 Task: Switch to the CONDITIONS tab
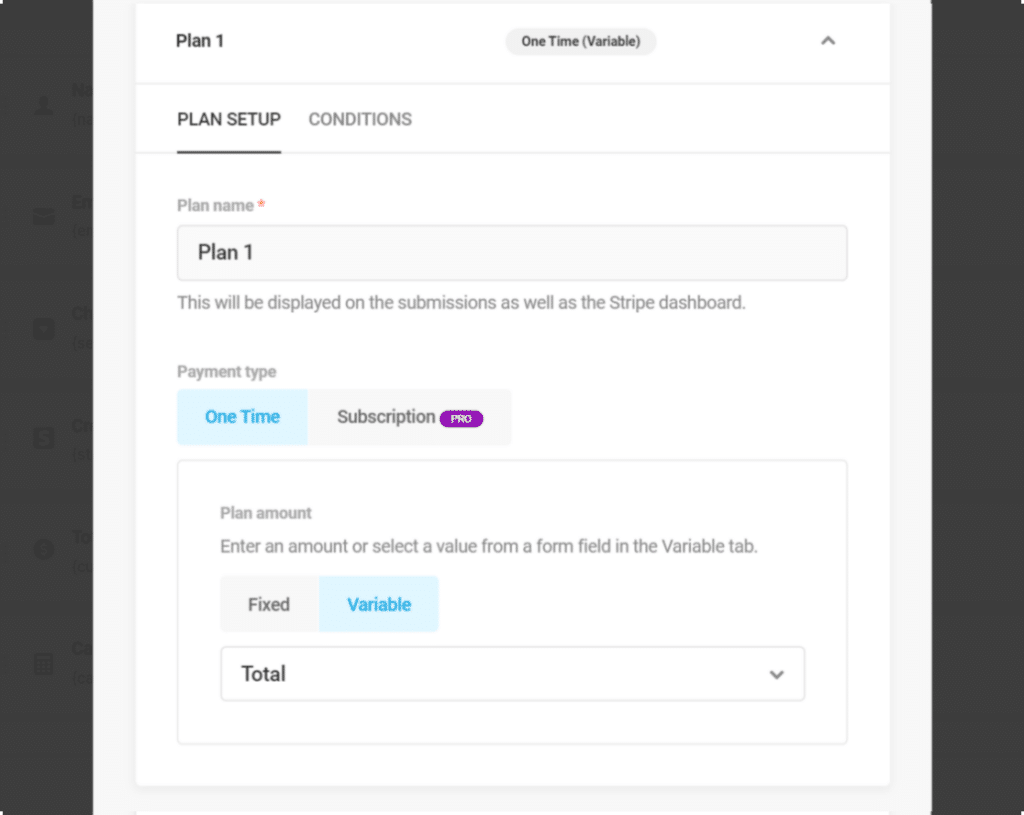[x=360, y=119]
